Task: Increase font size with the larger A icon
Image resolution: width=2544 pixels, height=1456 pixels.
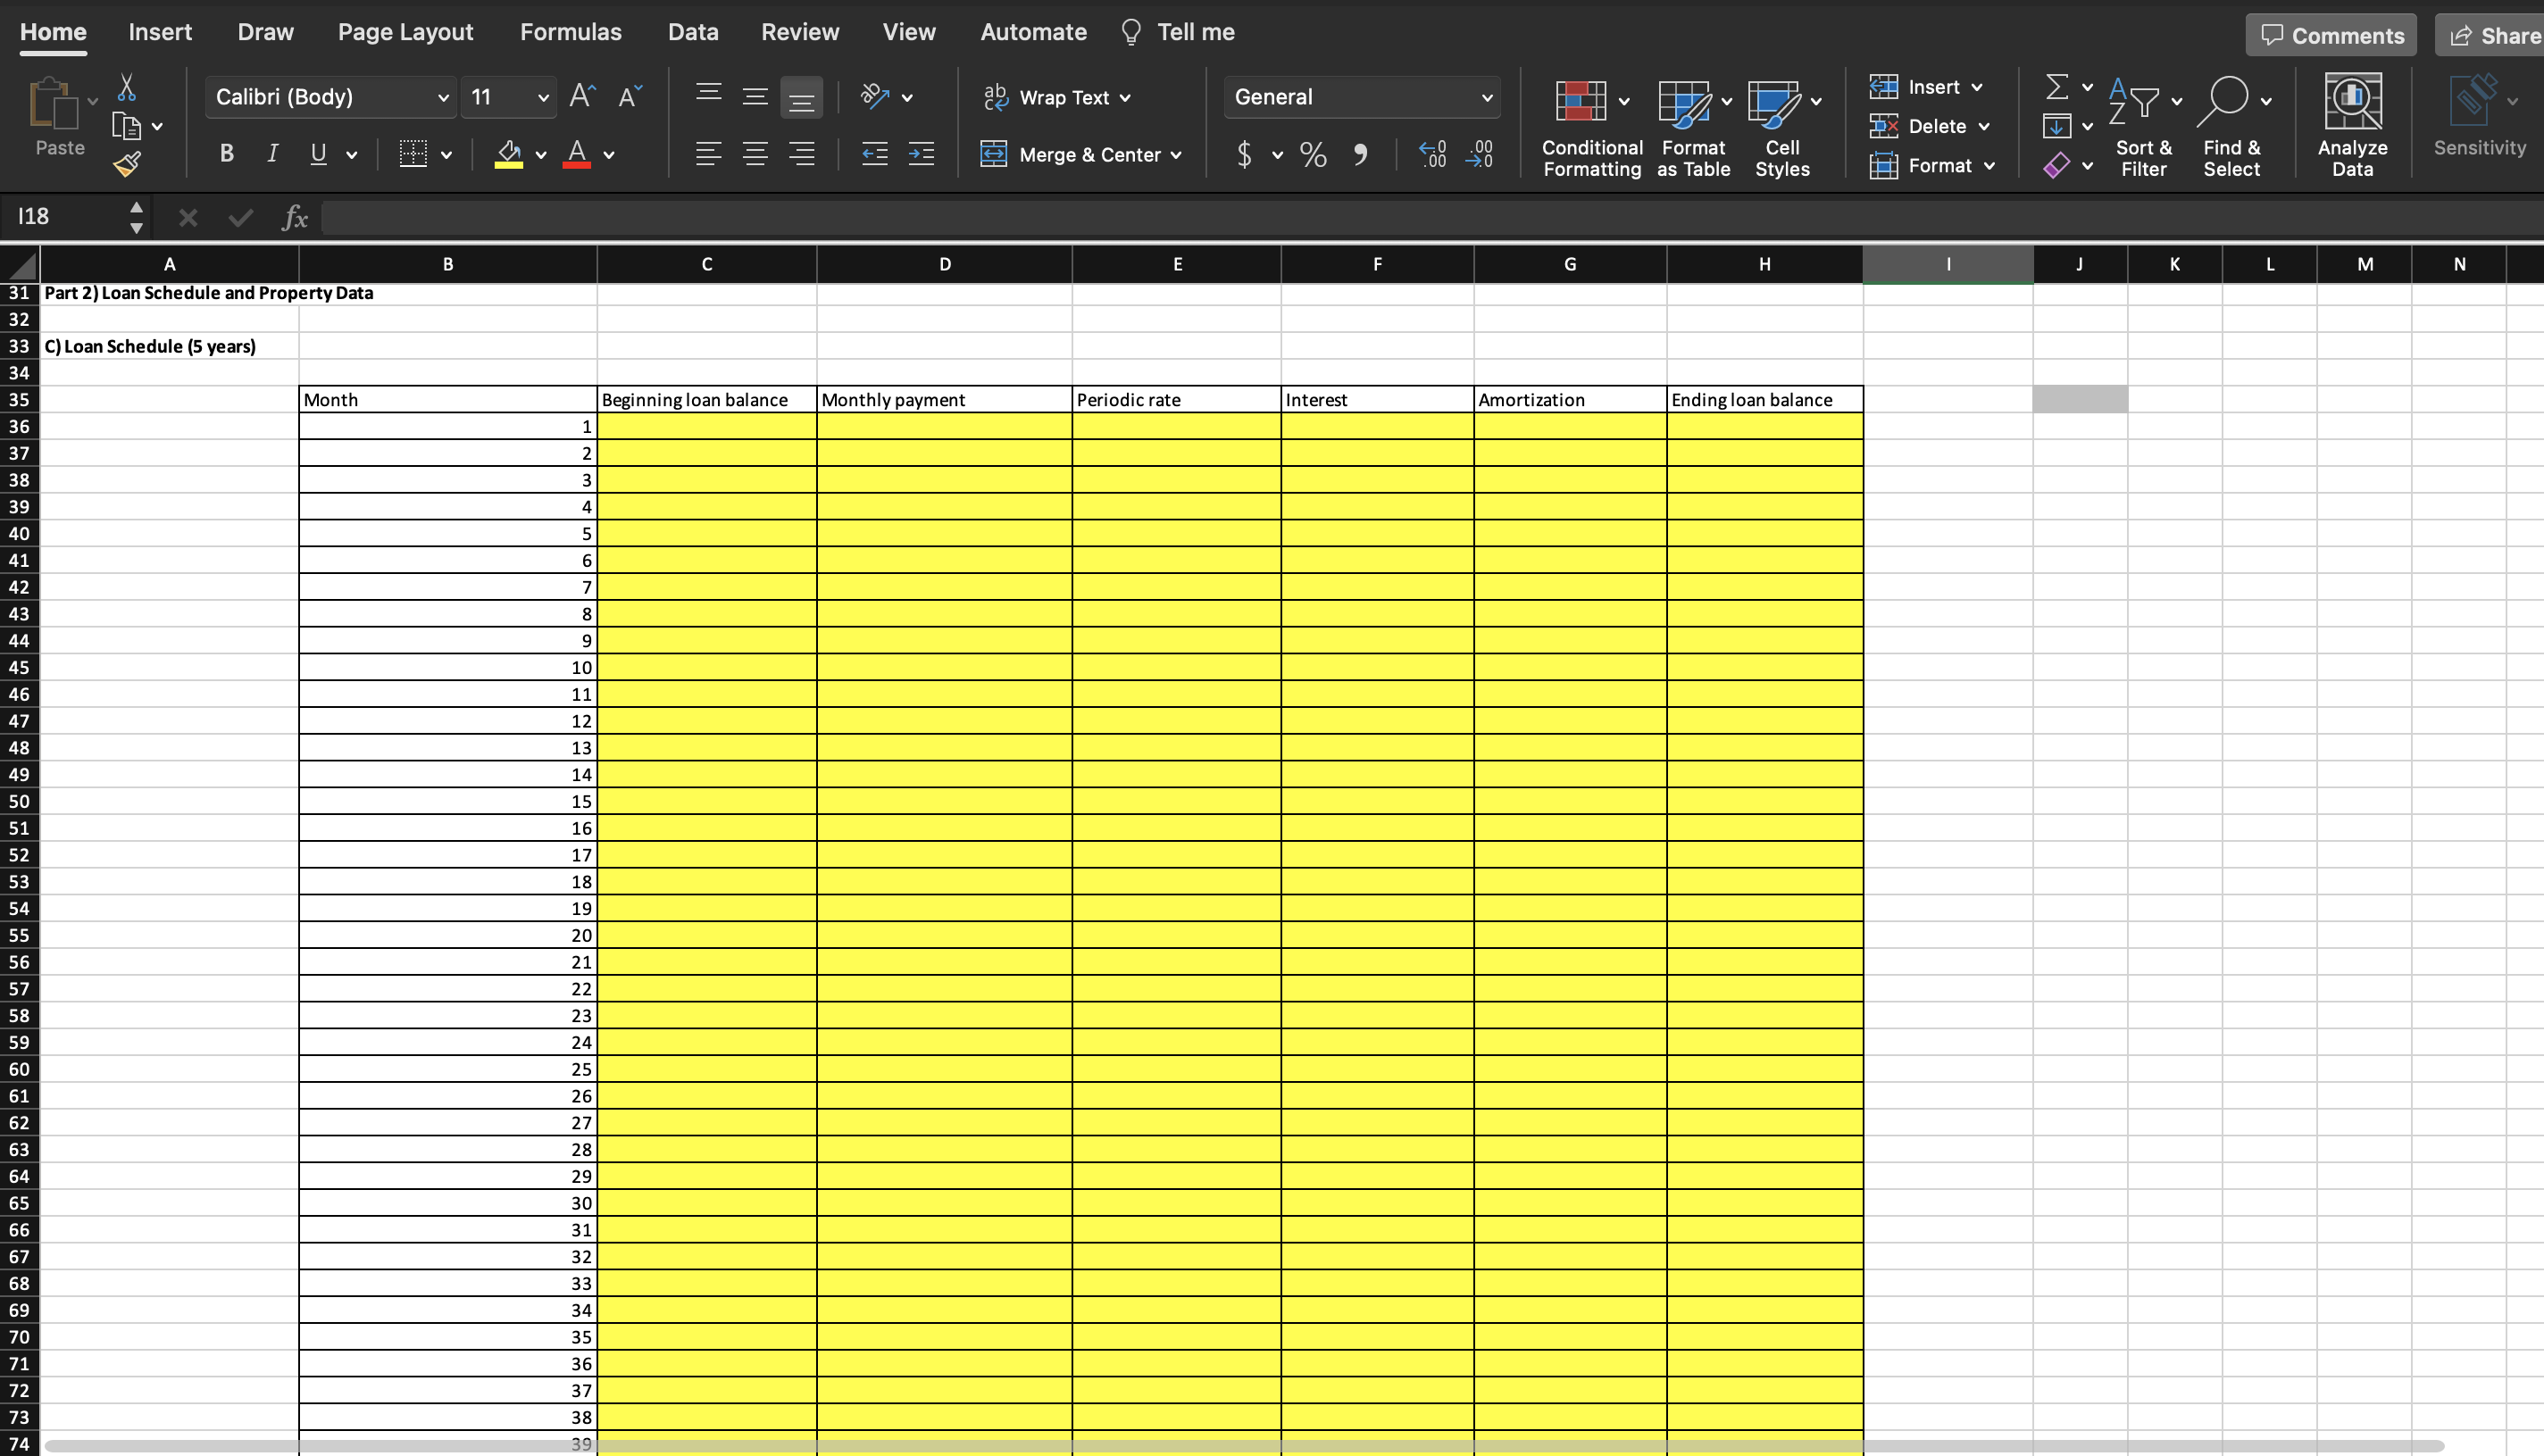Action: [582, 96]
